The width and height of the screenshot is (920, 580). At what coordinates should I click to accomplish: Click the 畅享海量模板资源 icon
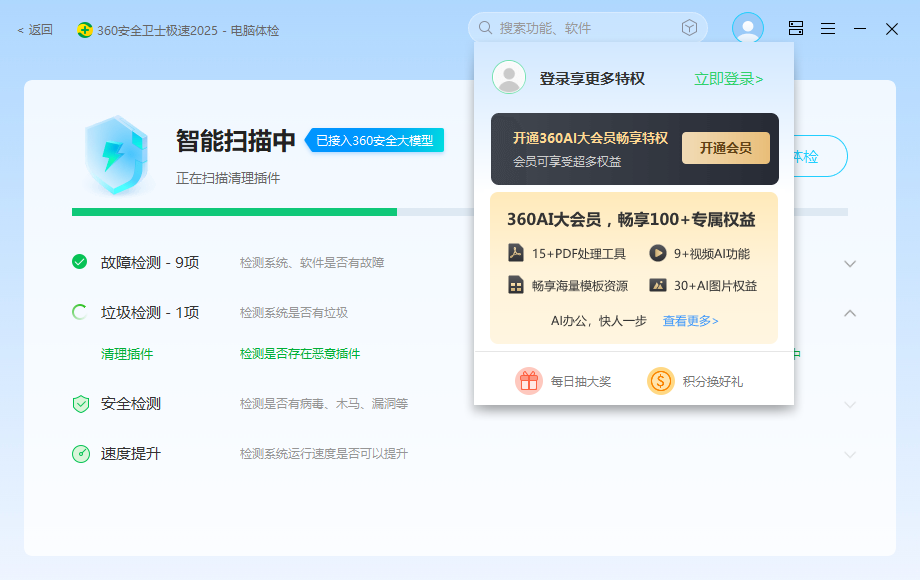coord(517,285)
